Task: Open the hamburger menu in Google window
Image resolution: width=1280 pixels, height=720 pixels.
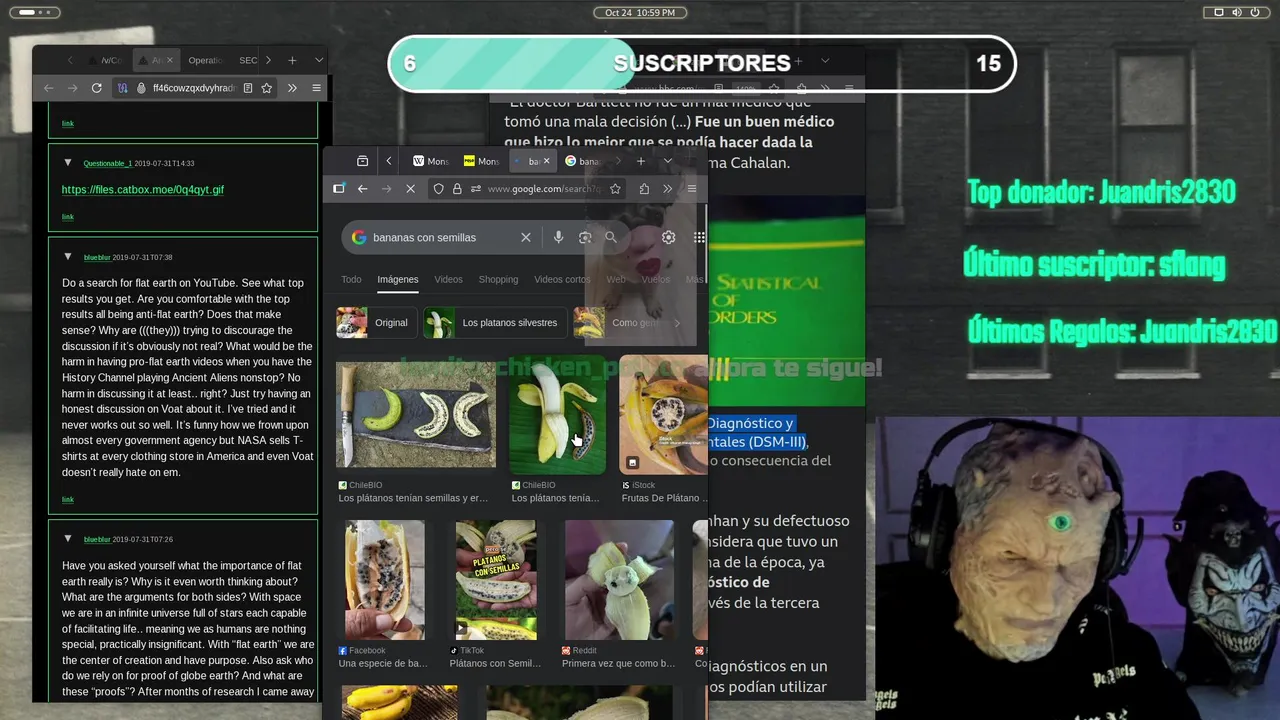Action: point(691,189)
